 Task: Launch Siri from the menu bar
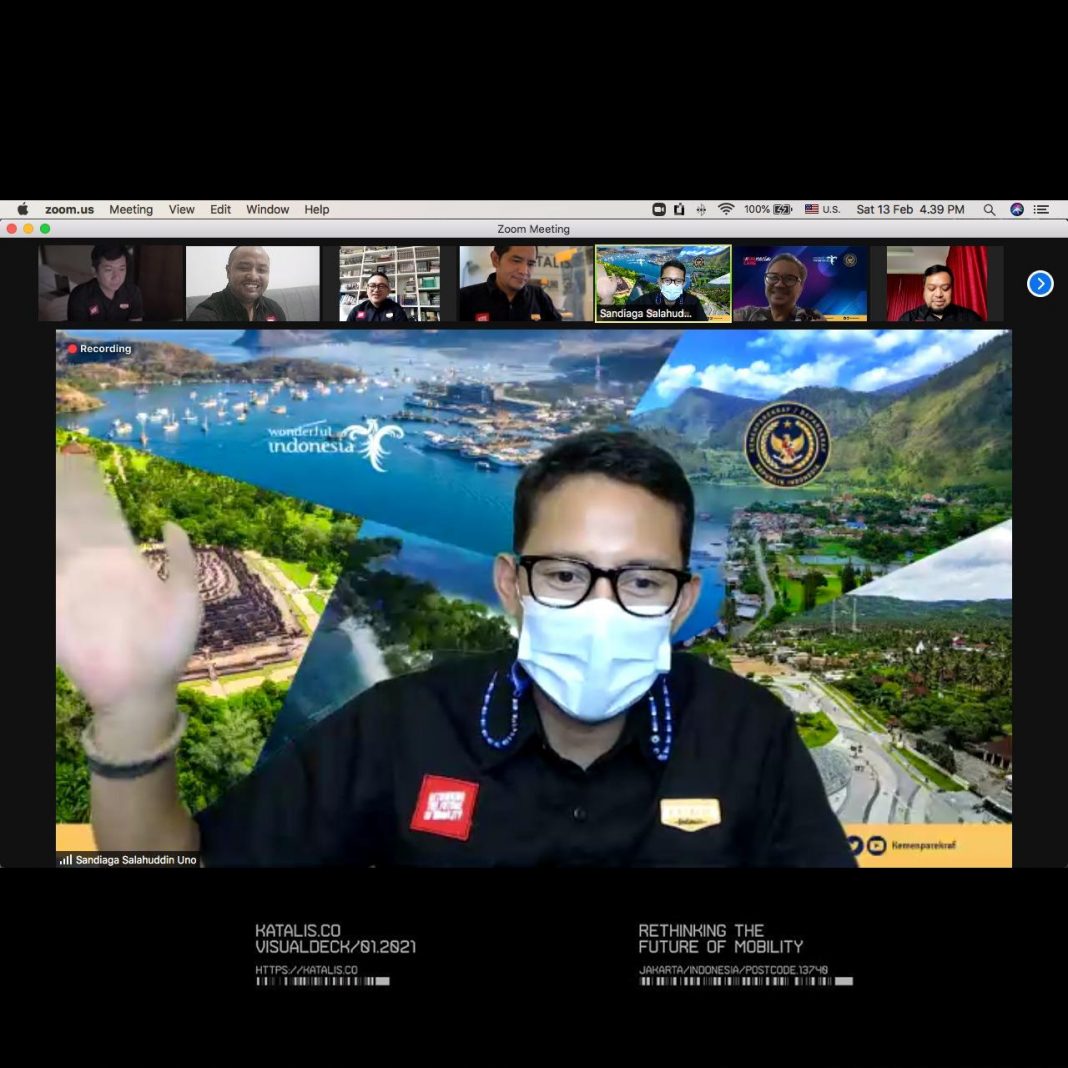tap(1017, 209)
